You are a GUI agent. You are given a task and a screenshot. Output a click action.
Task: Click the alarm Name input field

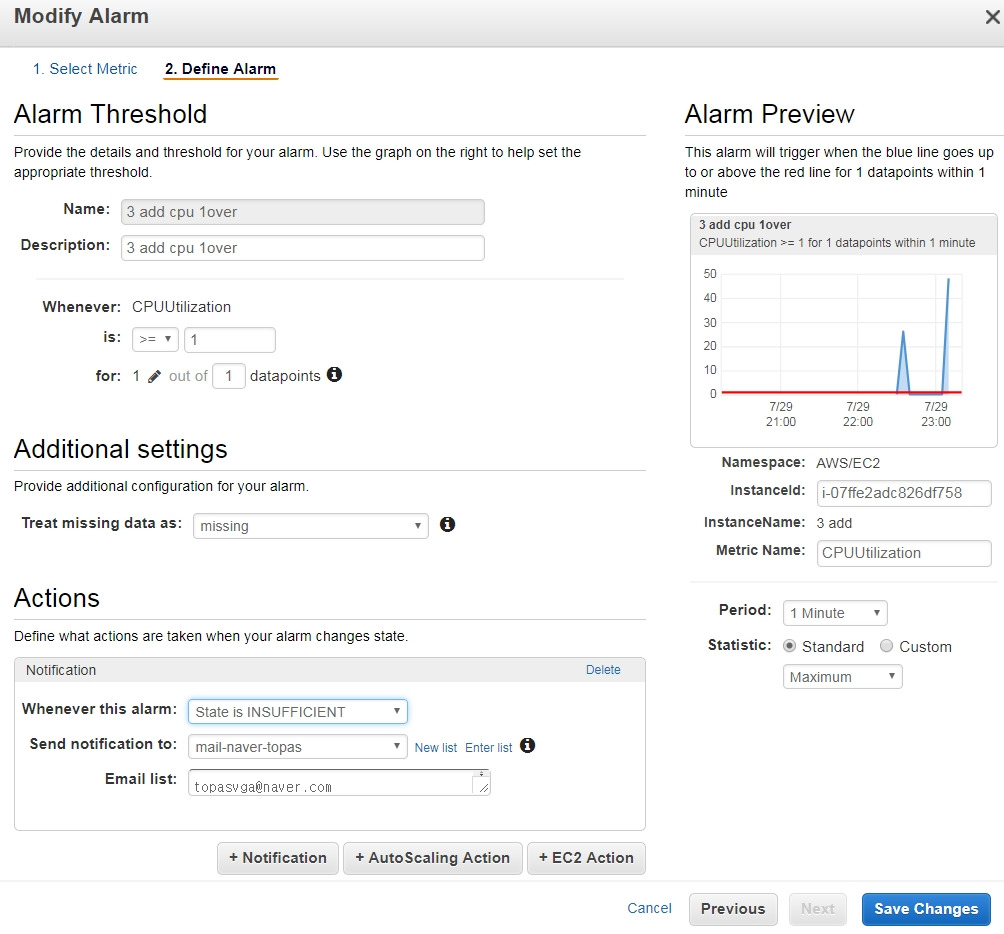[303, 212]
